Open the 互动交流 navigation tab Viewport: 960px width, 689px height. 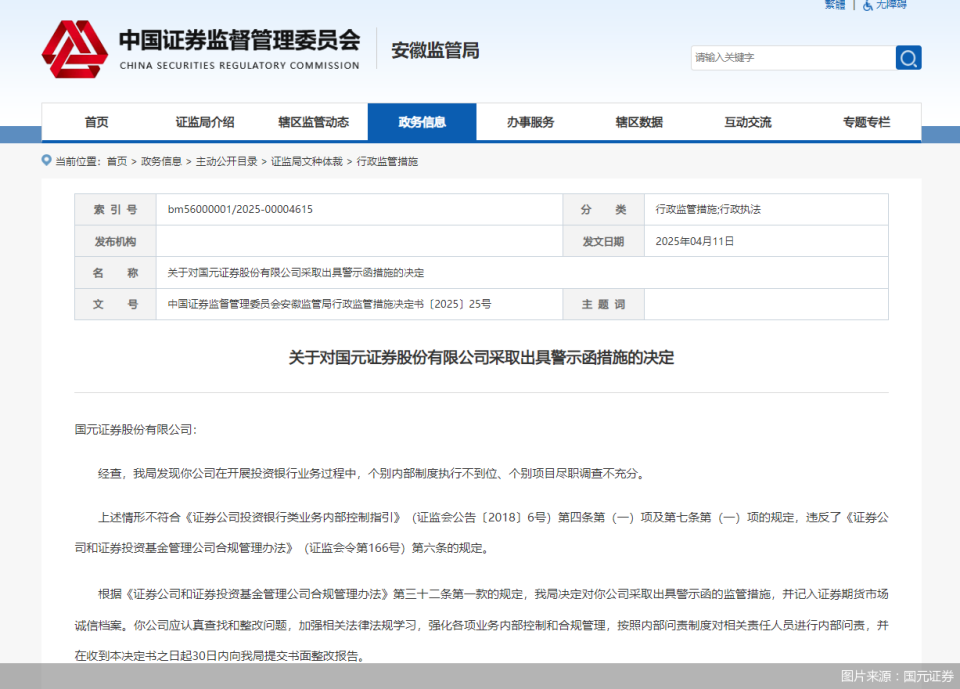748,122
